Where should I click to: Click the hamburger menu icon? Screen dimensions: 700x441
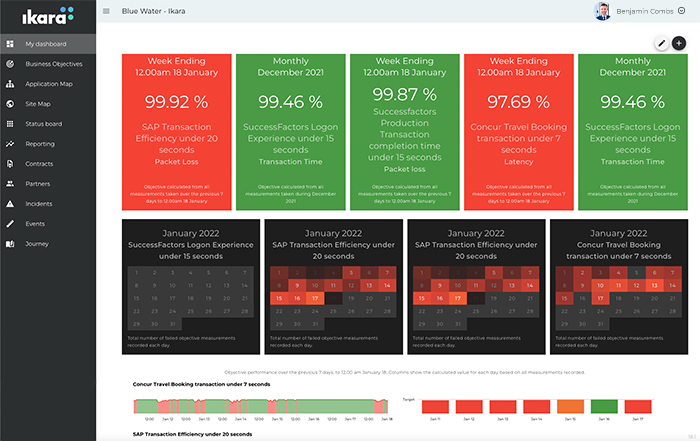pos(107,12)
